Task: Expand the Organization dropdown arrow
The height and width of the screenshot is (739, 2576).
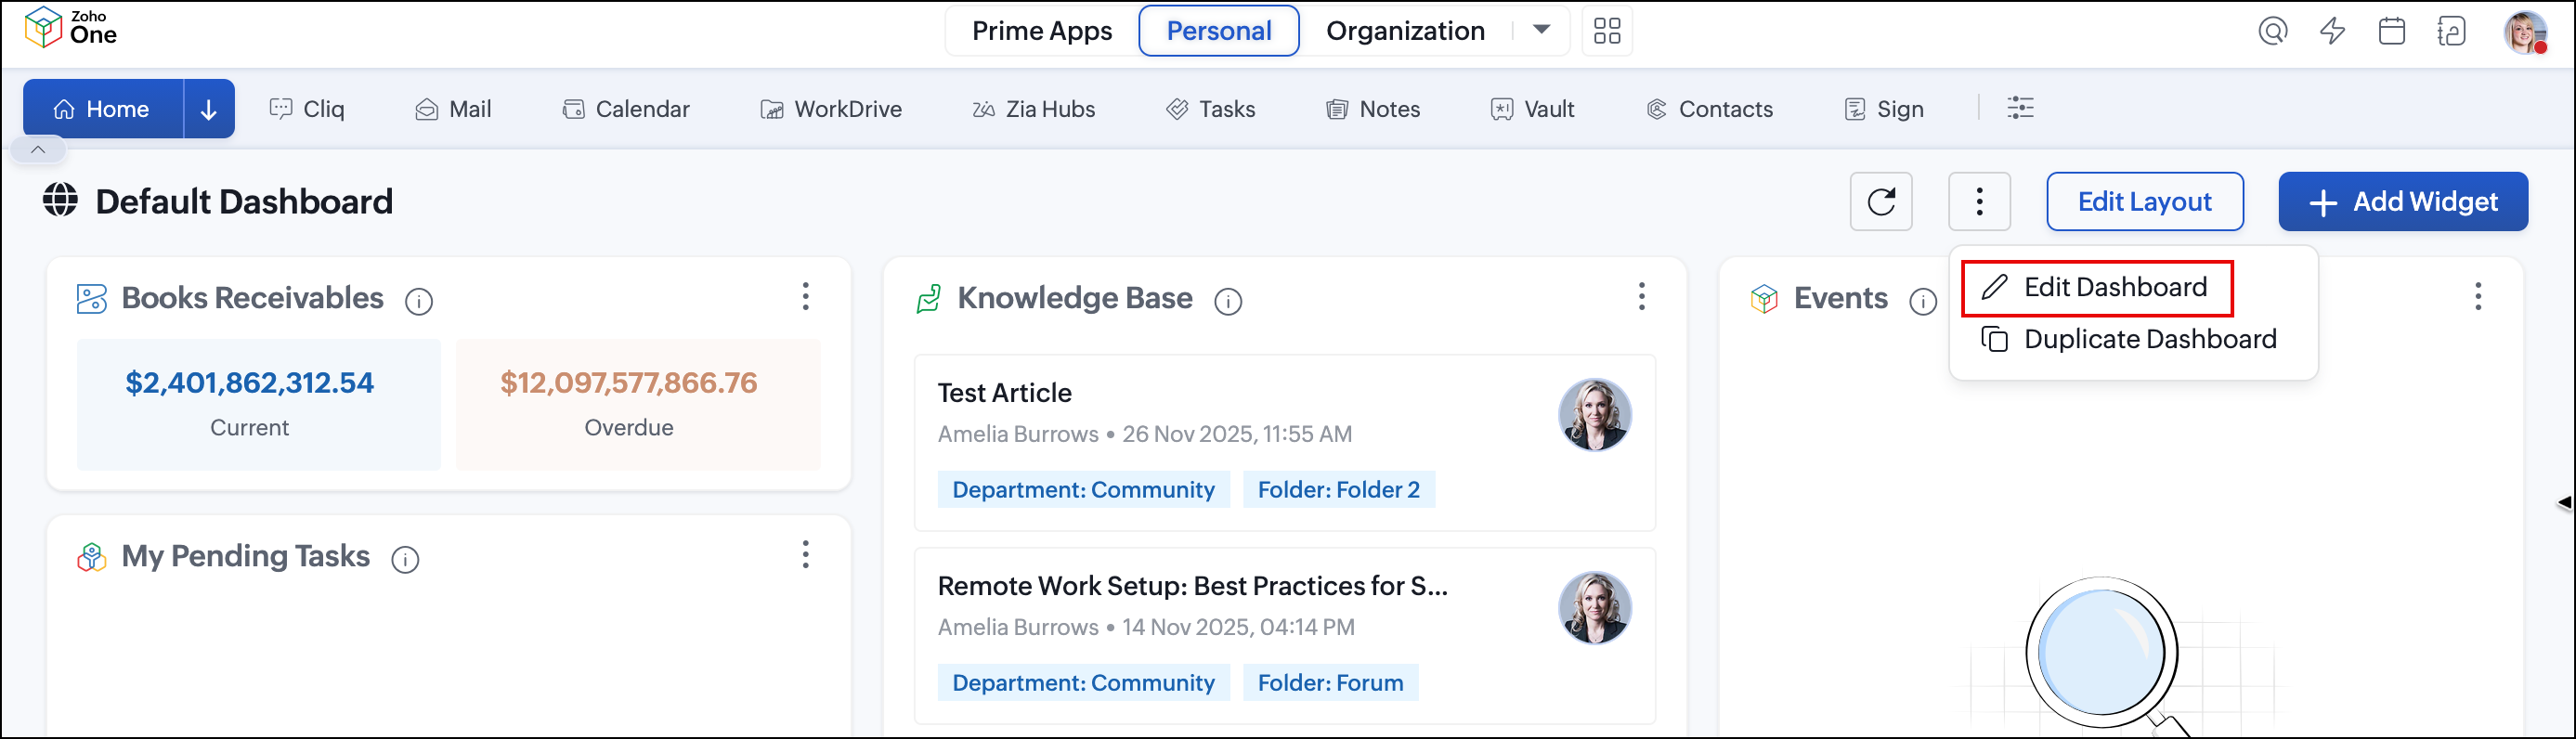Action: [1541, 30]
